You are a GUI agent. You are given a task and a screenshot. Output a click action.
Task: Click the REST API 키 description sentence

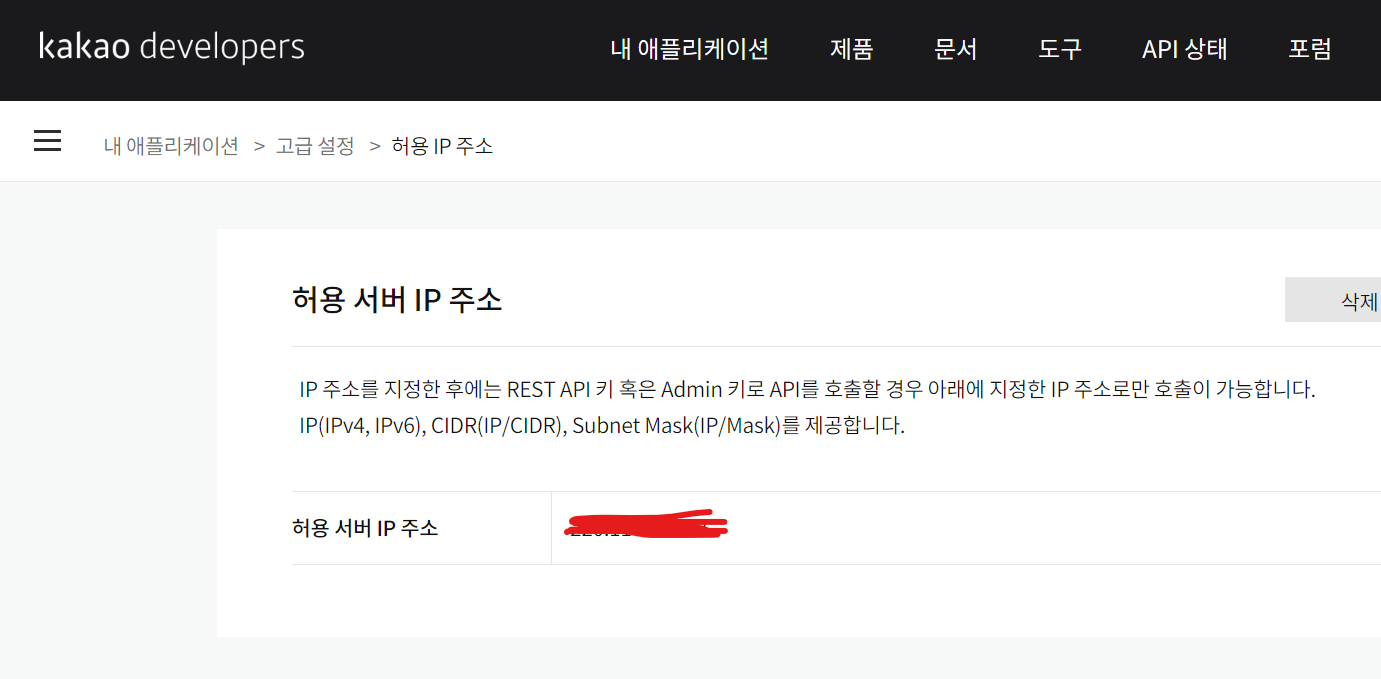(807, 389)
